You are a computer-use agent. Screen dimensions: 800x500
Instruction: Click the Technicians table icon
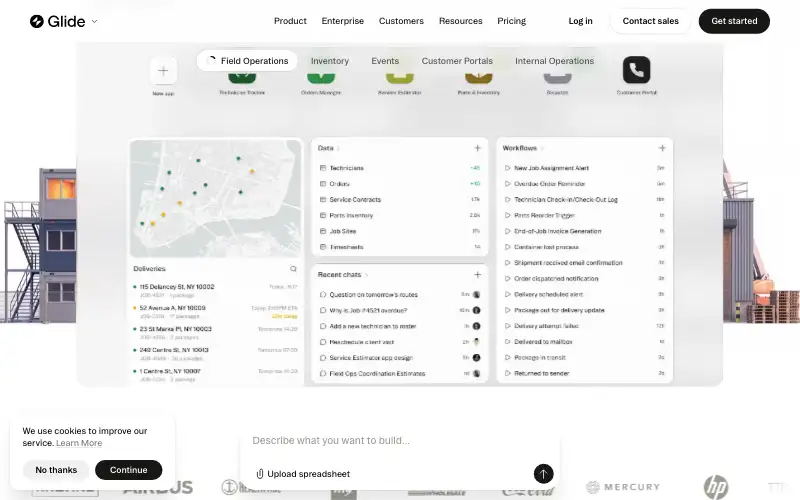coord(322,168)
